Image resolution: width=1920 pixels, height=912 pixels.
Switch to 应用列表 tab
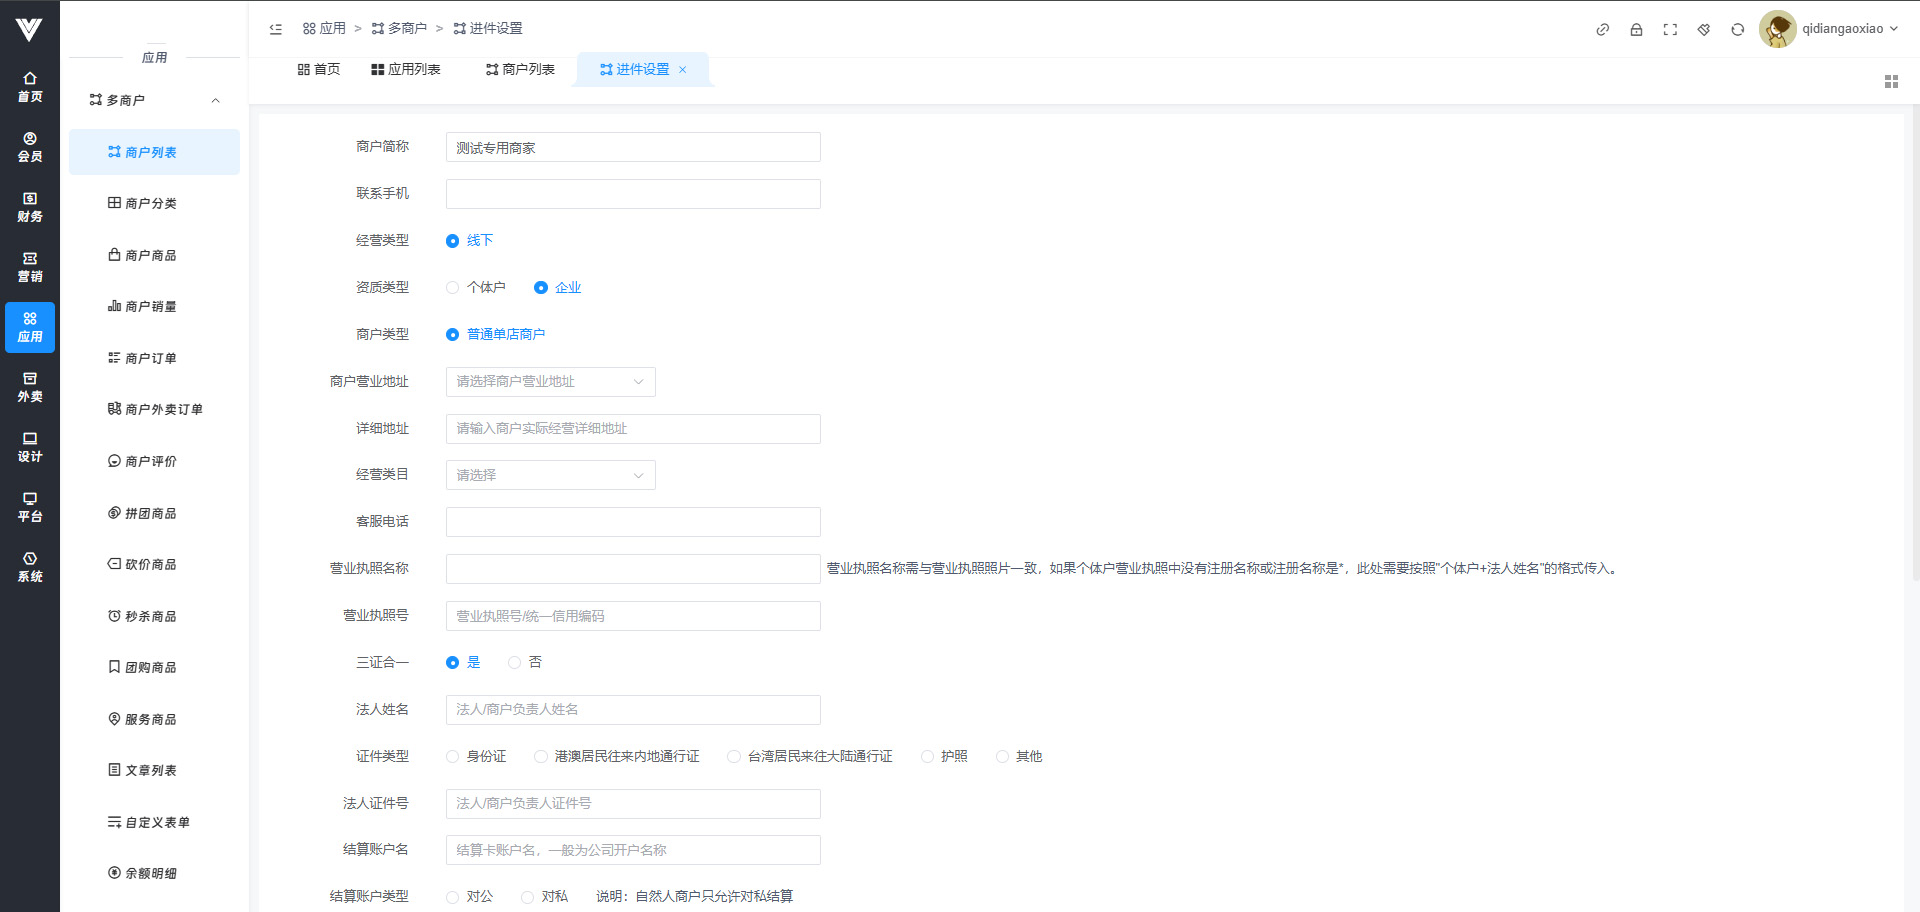click(406, 70)
